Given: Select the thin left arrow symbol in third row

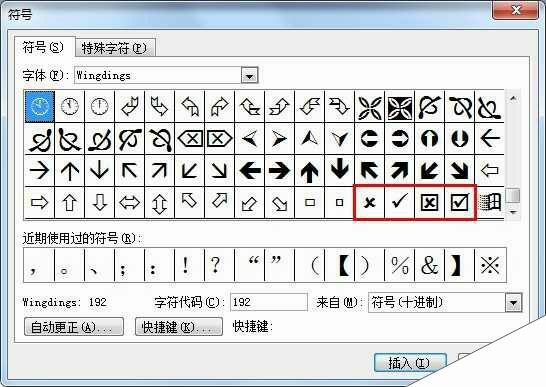Looking at the screenshot, I should [490, 138].
